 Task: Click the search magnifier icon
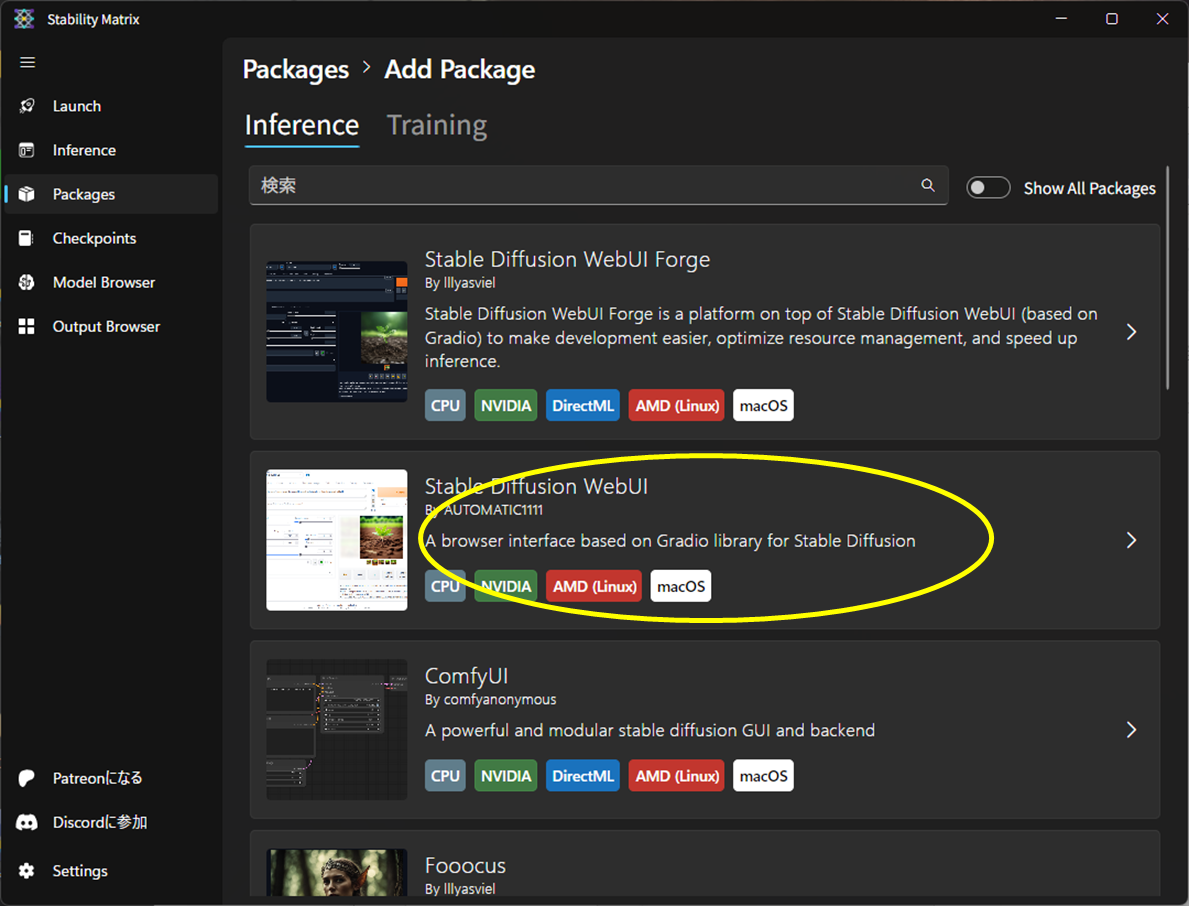(928, 185)
